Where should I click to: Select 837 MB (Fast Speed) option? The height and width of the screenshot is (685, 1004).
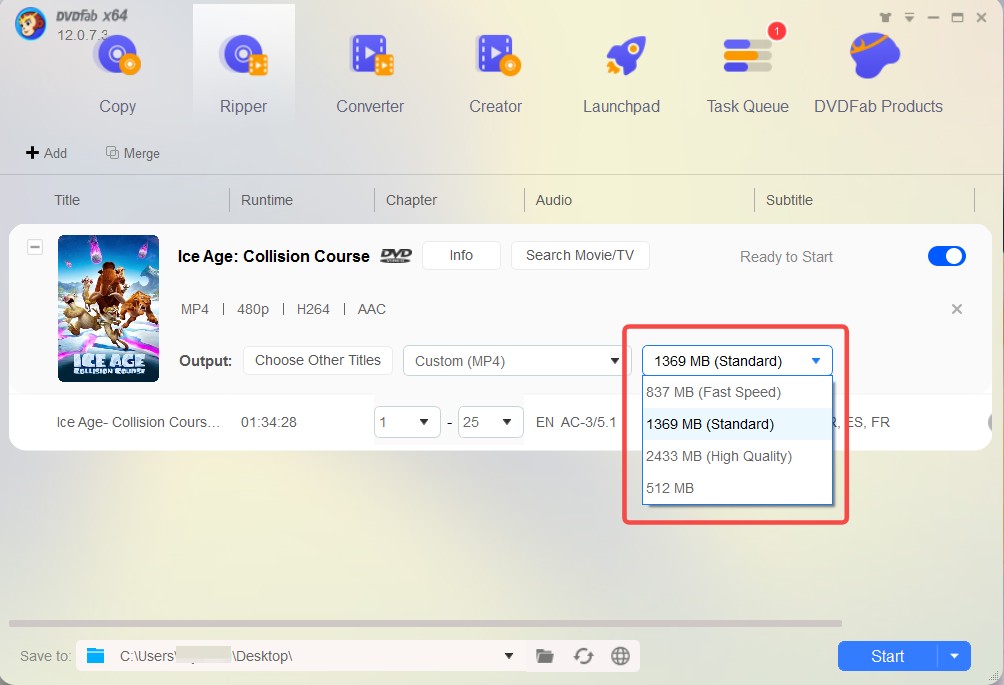tap(713, 392)
